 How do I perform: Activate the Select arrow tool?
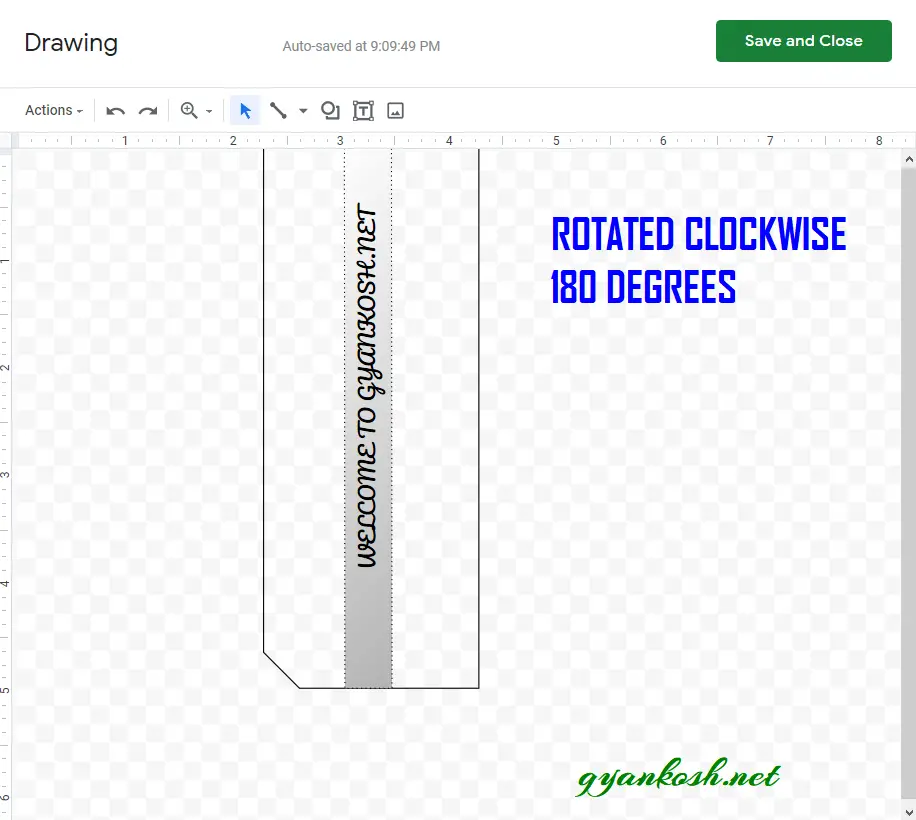coord(245,110)
